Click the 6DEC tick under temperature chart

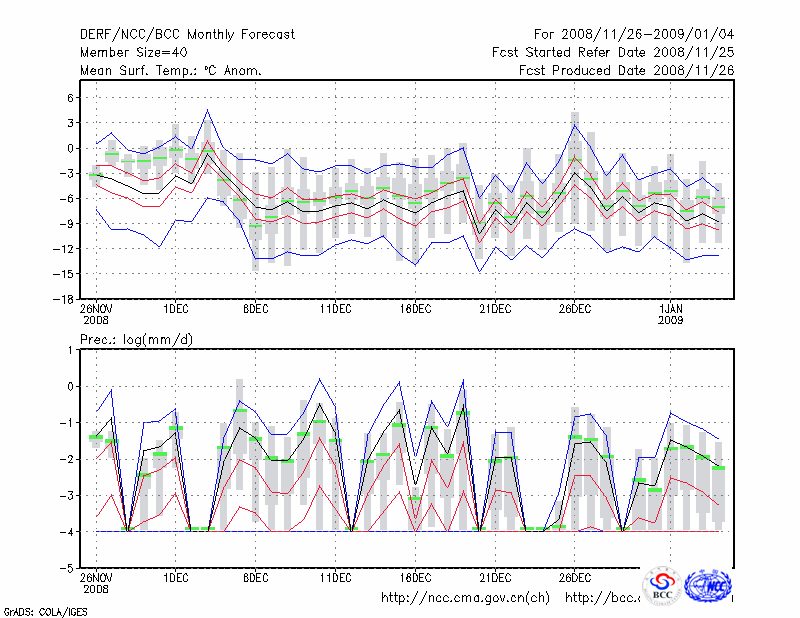click(x=255, y=309)
